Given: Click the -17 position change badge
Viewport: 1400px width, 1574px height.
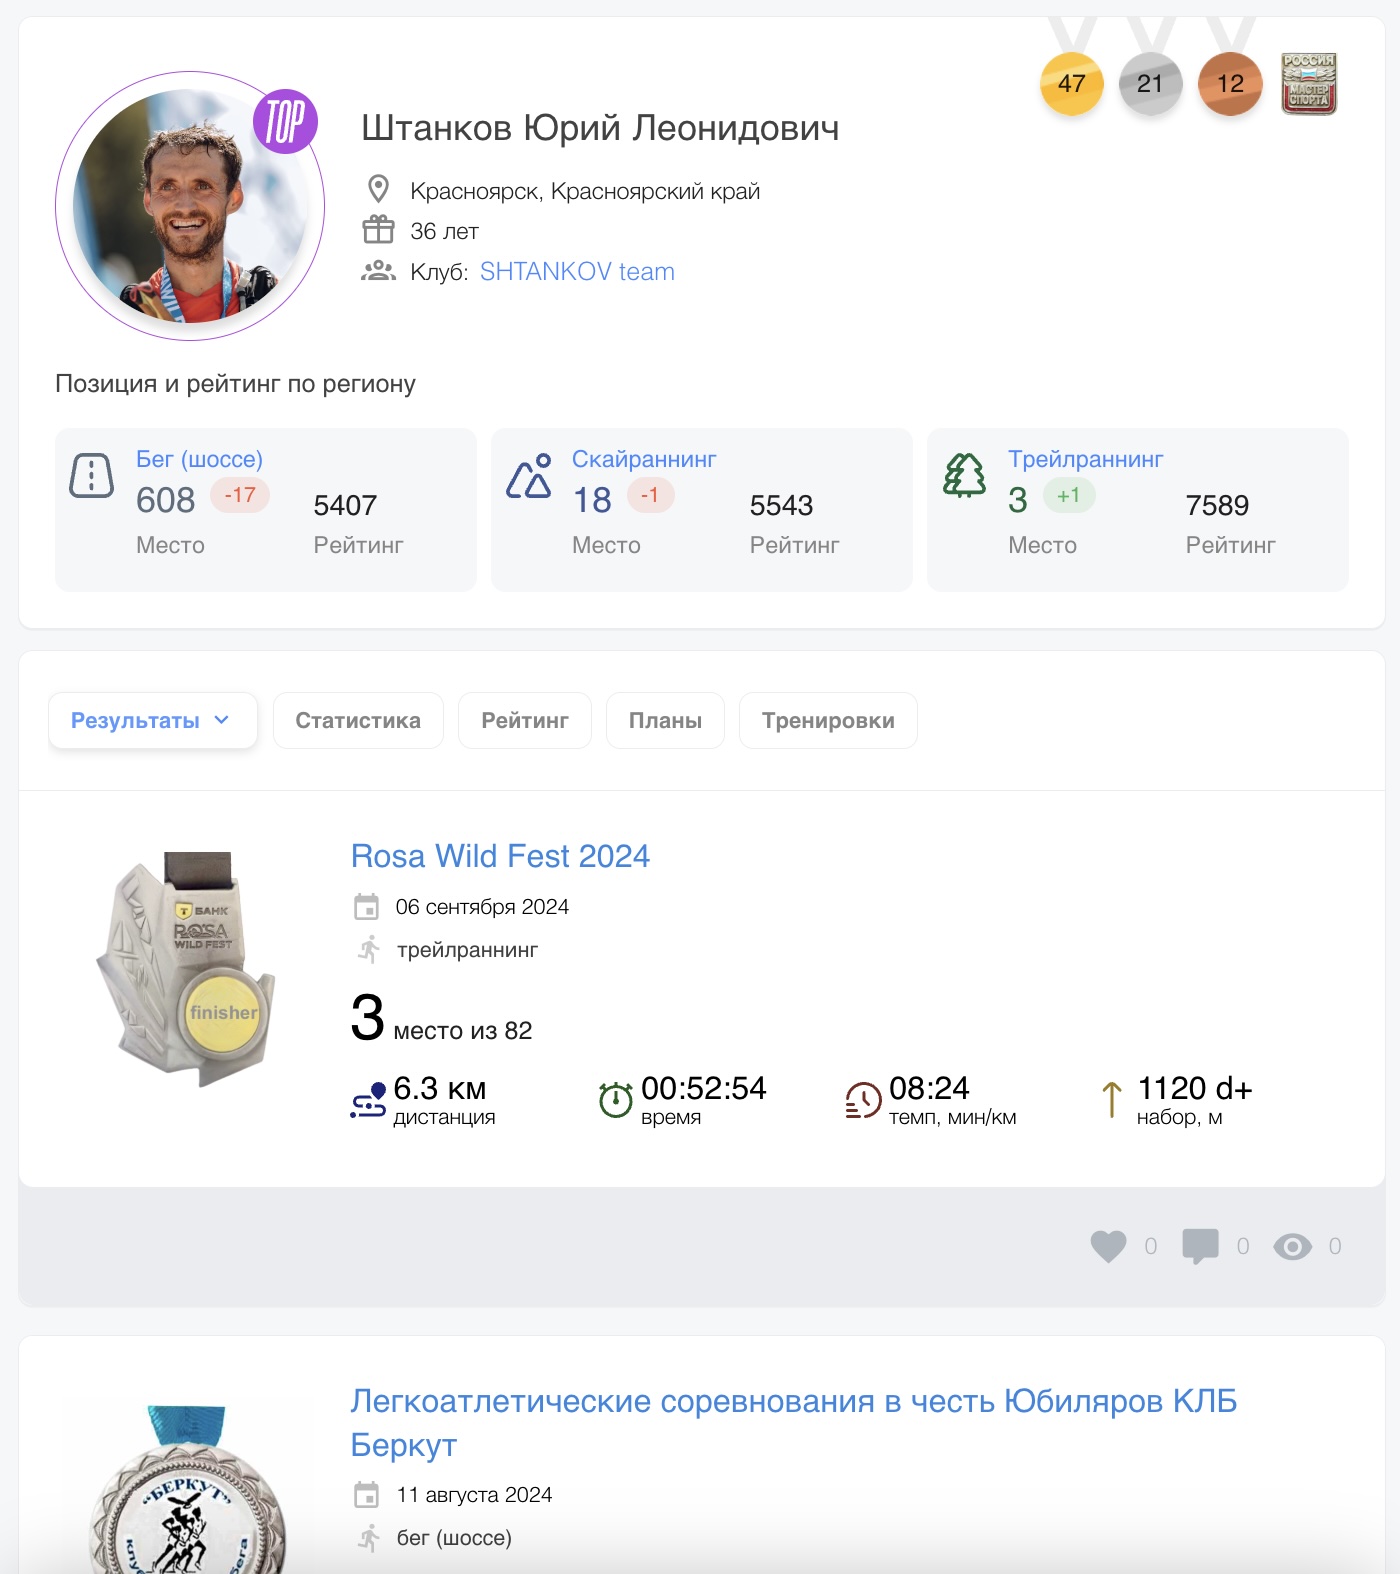Looking at the screenshot, I should pos(240,495).
